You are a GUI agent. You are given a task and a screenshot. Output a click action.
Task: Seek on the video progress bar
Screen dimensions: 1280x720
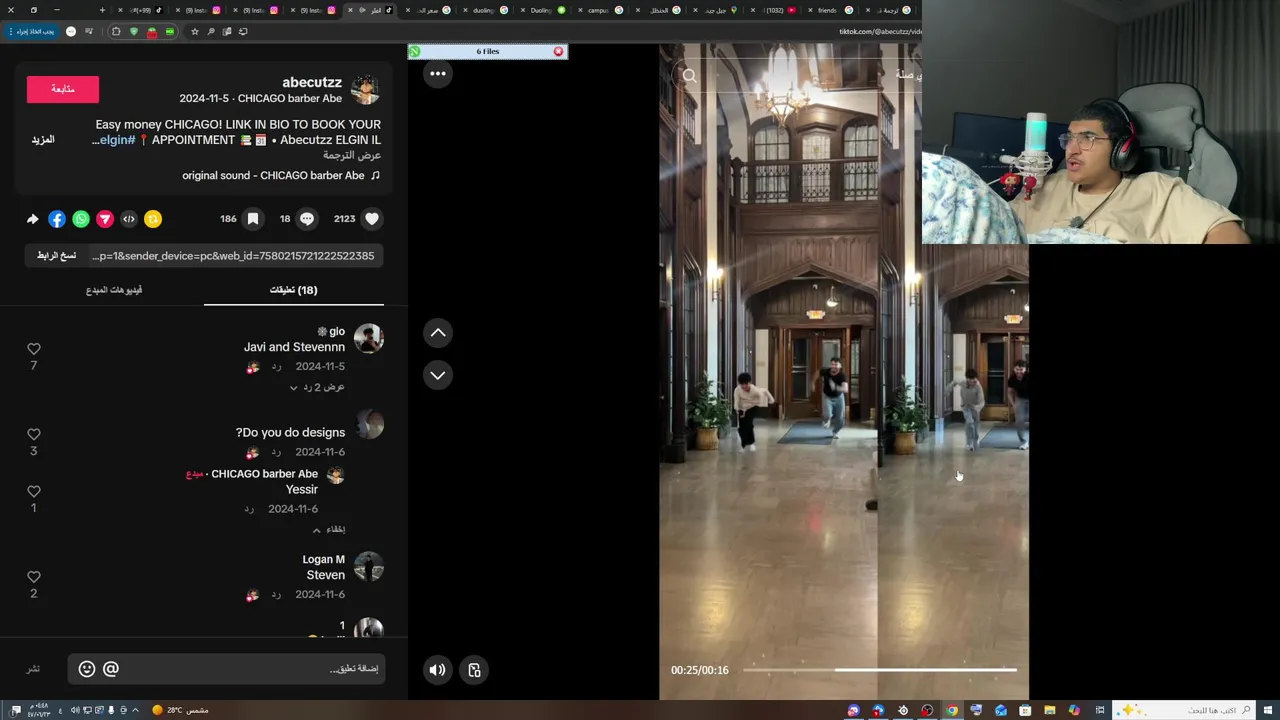[x=880, y=670]
